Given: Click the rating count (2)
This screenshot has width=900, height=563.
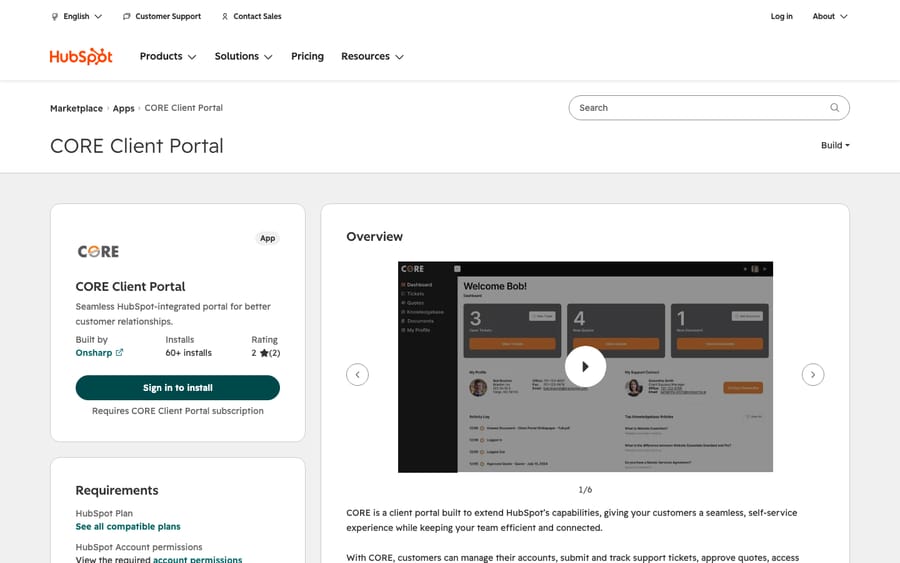Looking at the screenshot, I should 274,353.
